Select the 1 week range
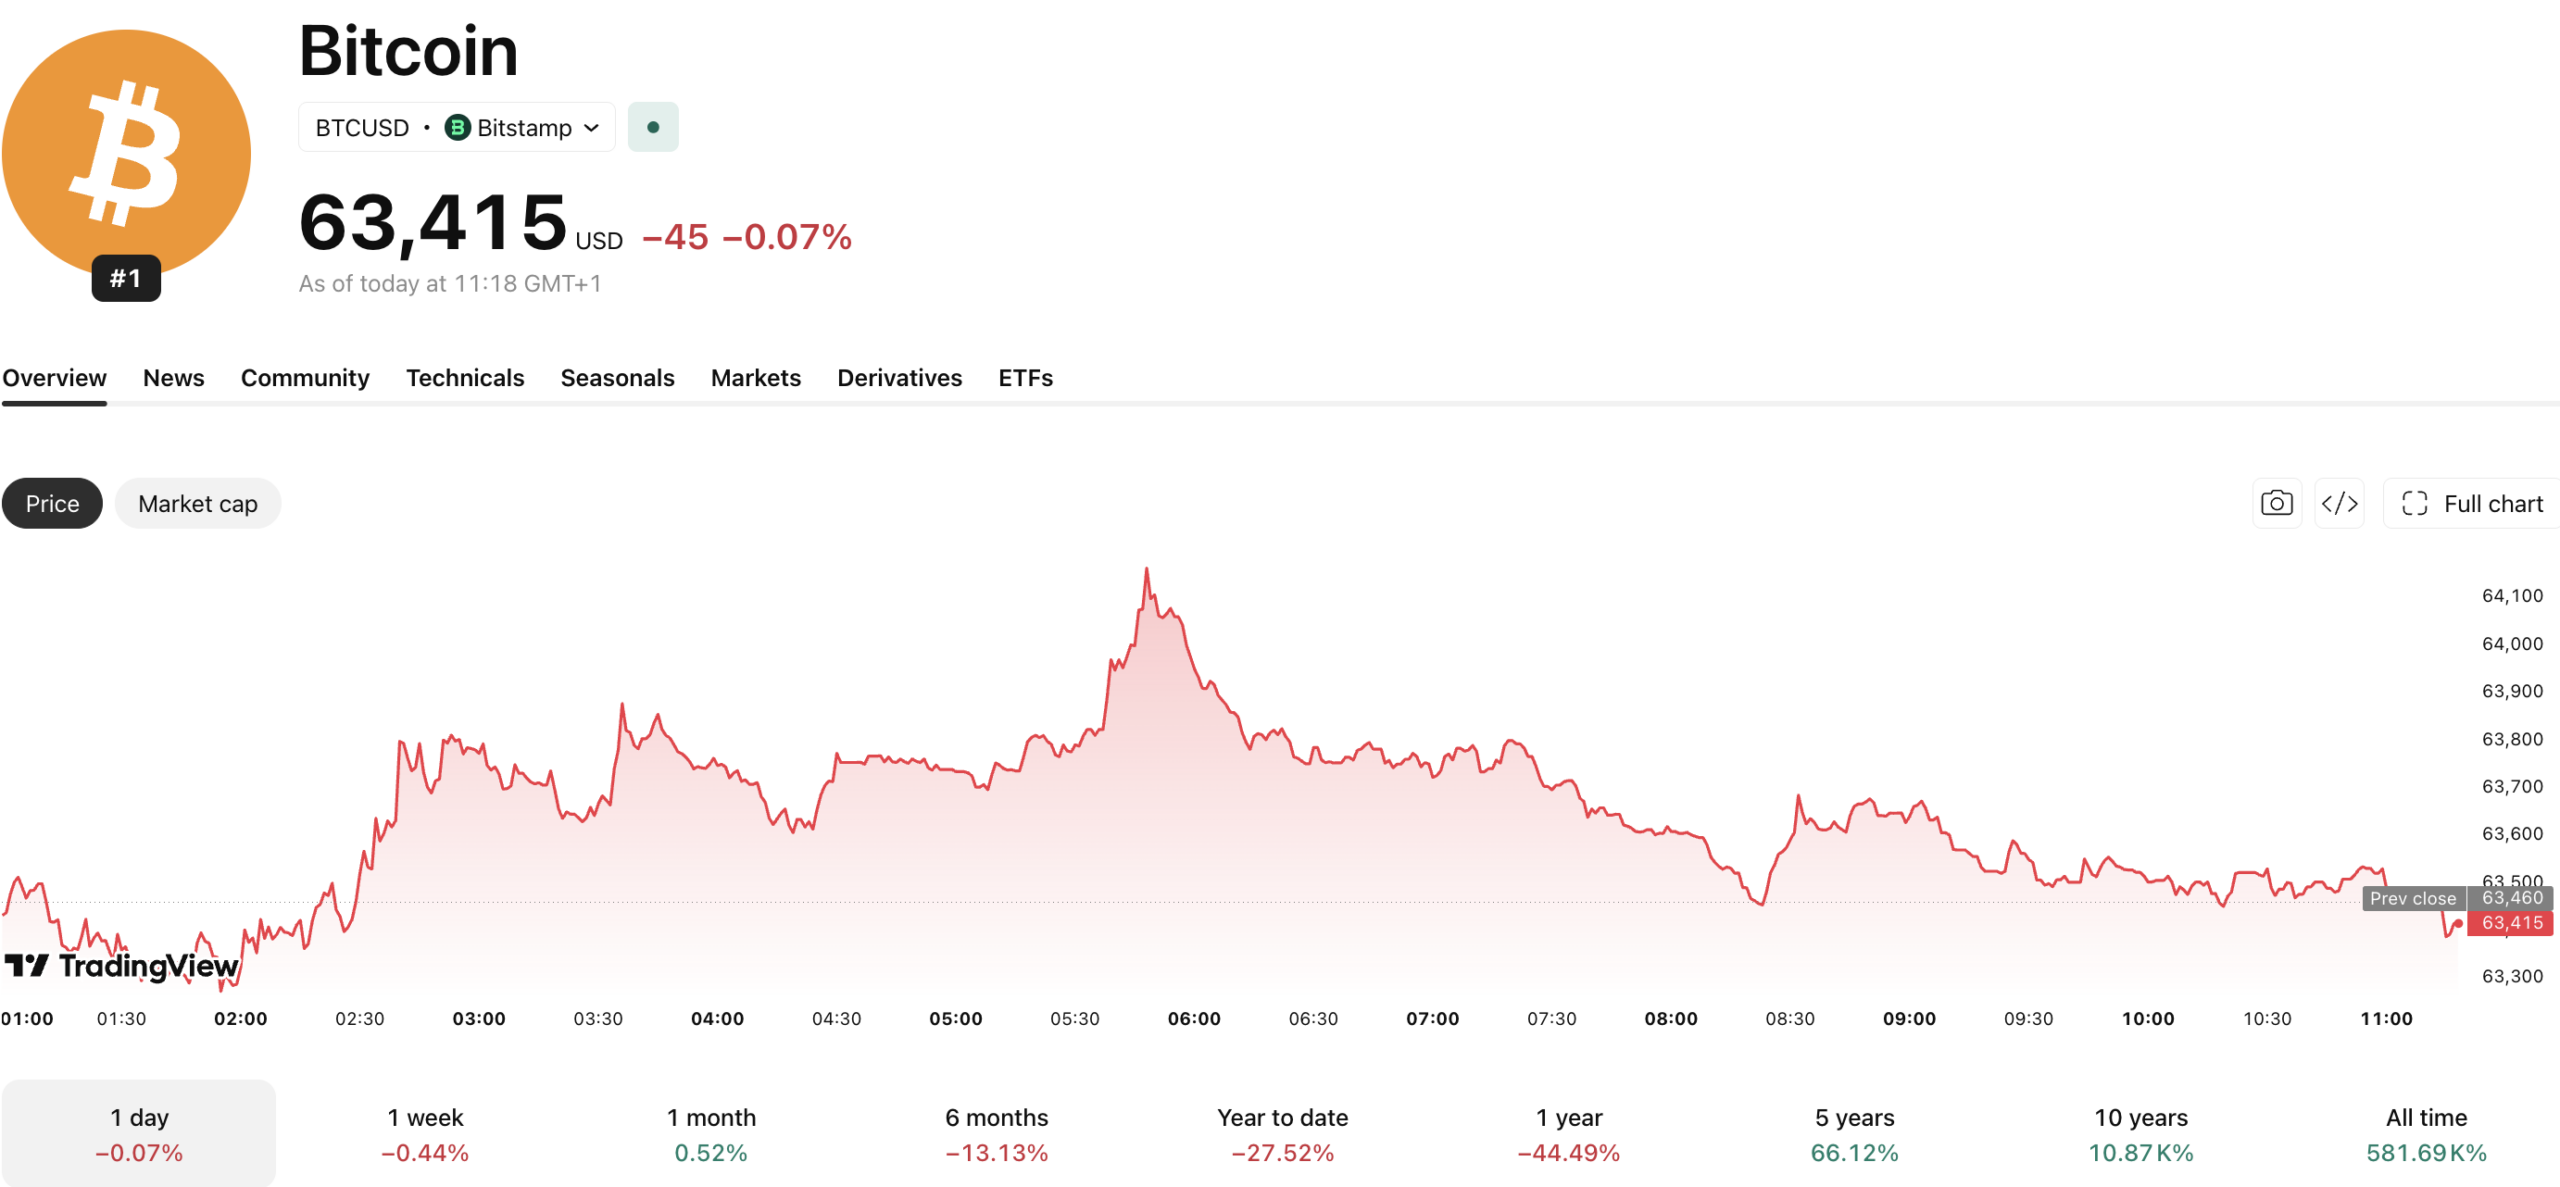 425,1134
